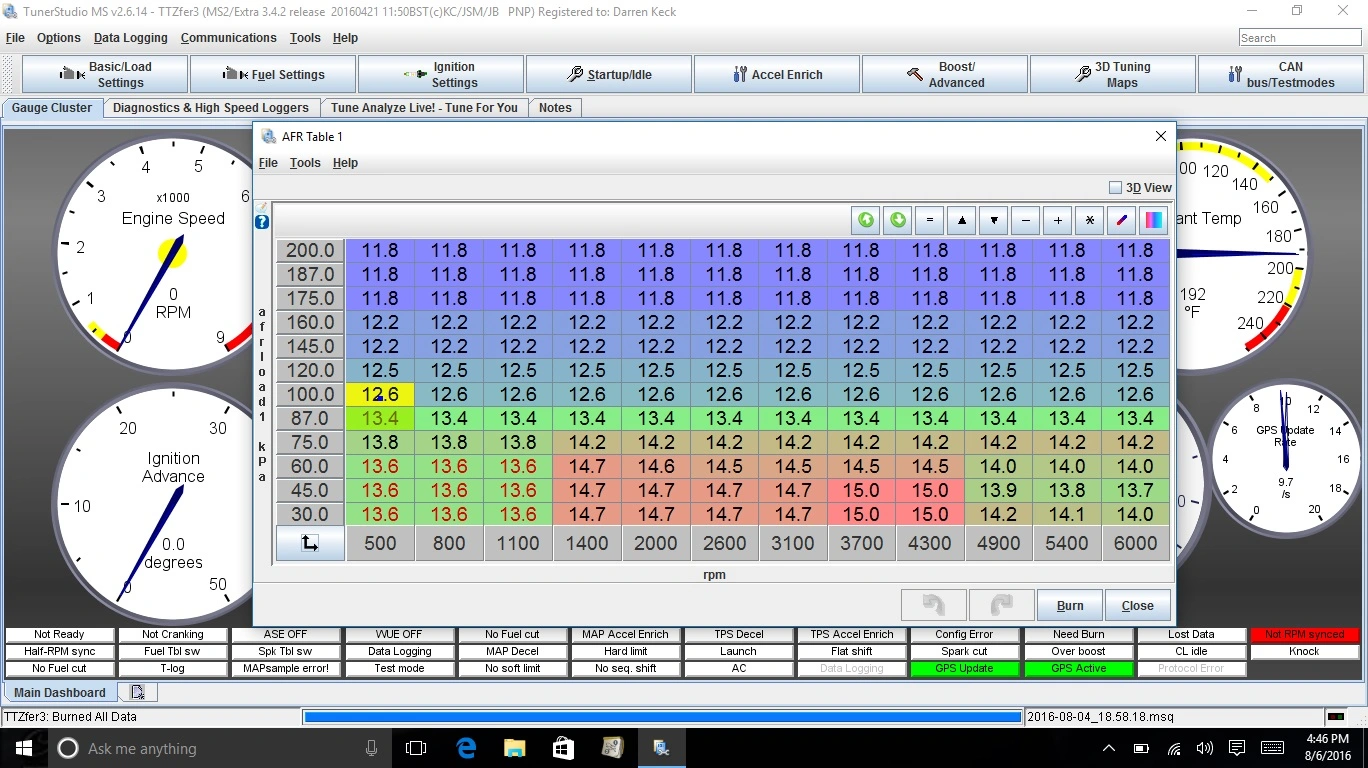Select the Main Dashboard tab
Image resolution: width=1368 pixels, height=768 pixels.
[60, 692]
